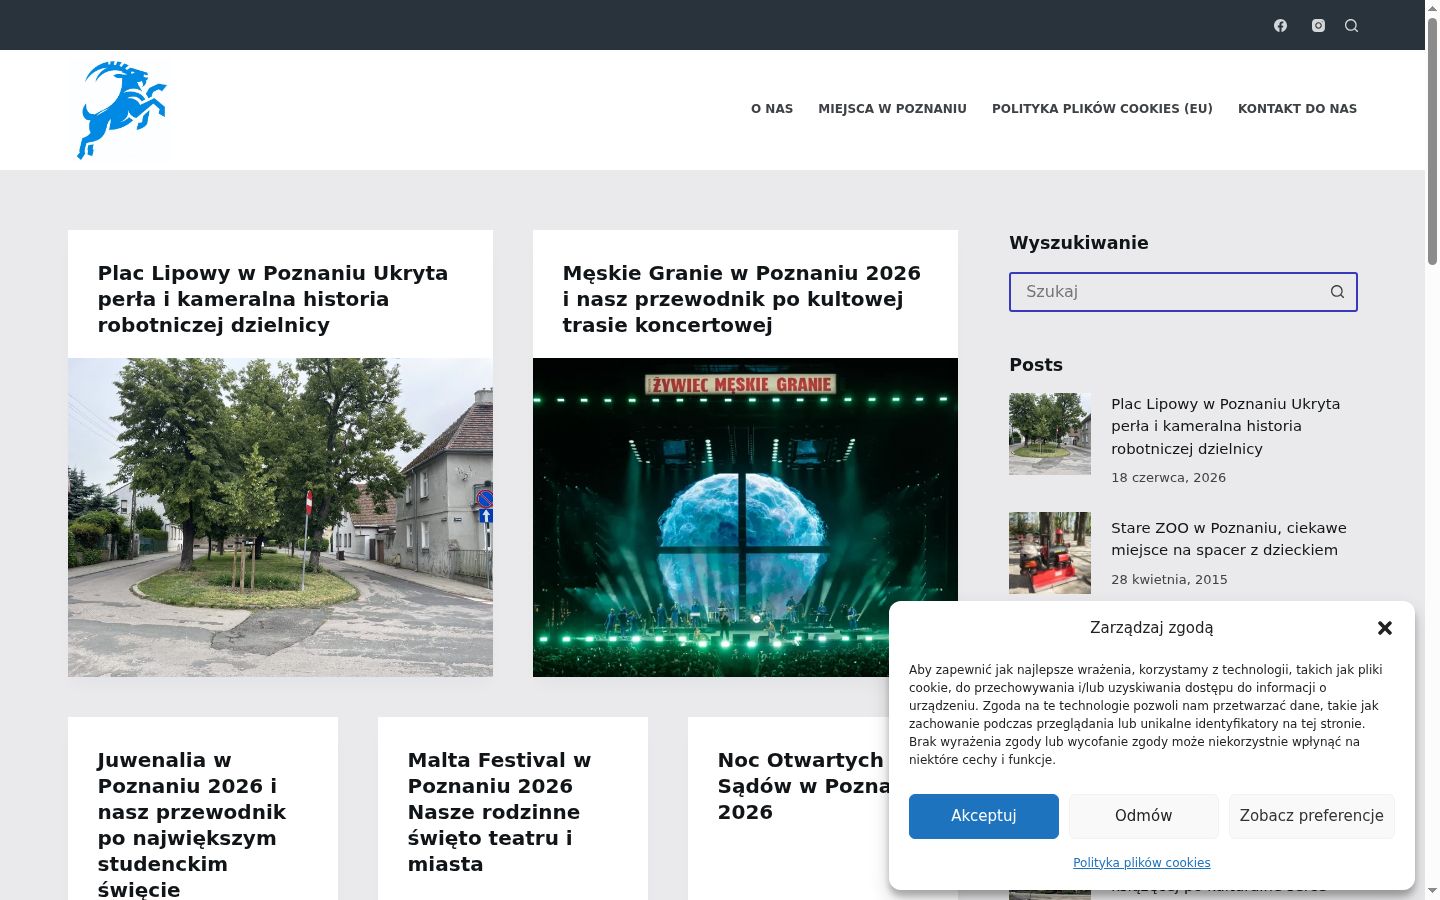This screenshot has width=1440, height=900.
Task: Click the date 28 kwietnia, 2015
Action: (1169, 580)
